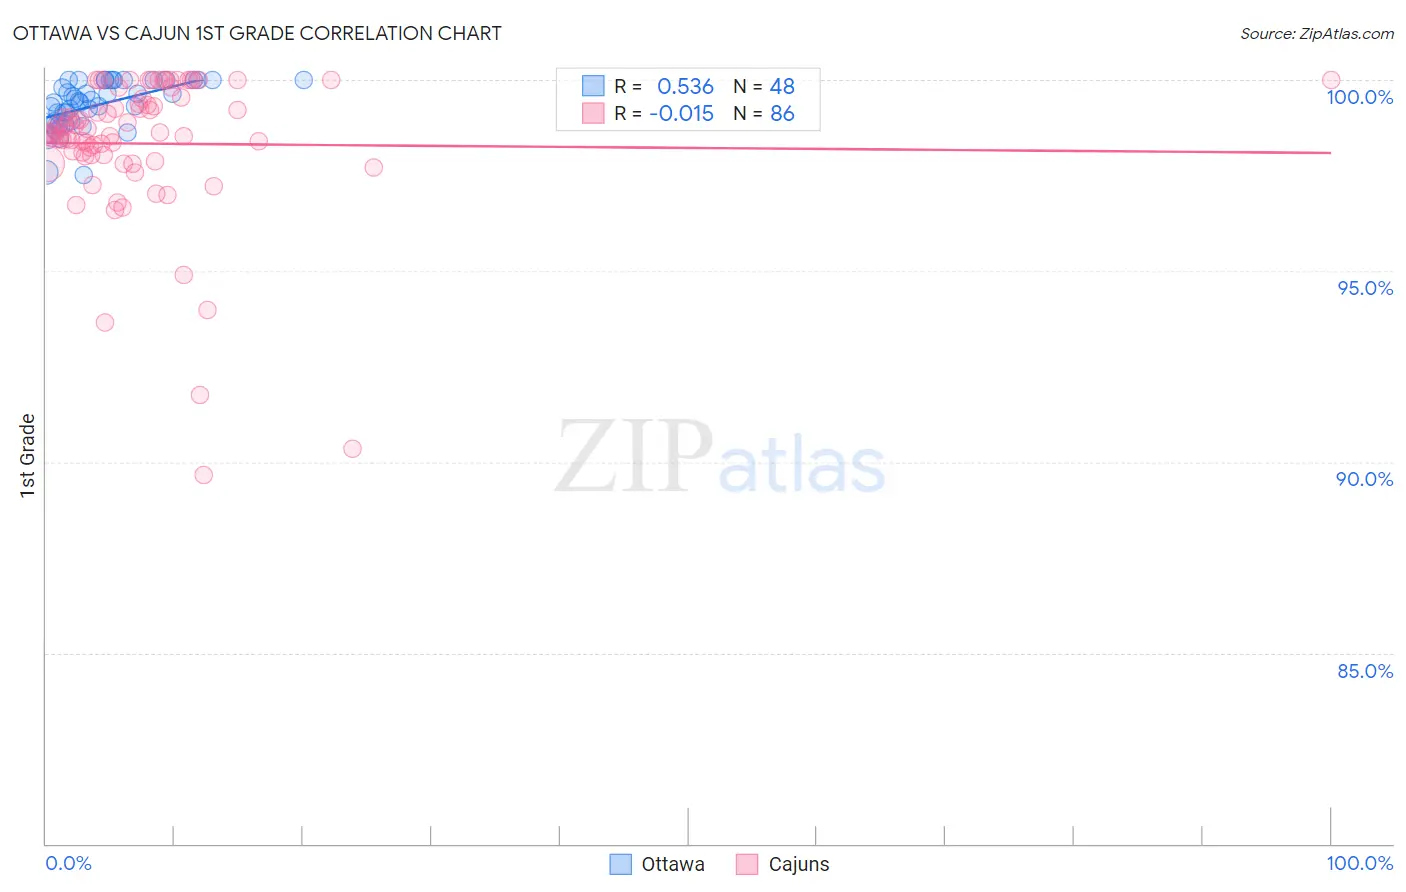Click the 1st Grade y-axis title
1406x892 pixels.
(x=27, y=455)
